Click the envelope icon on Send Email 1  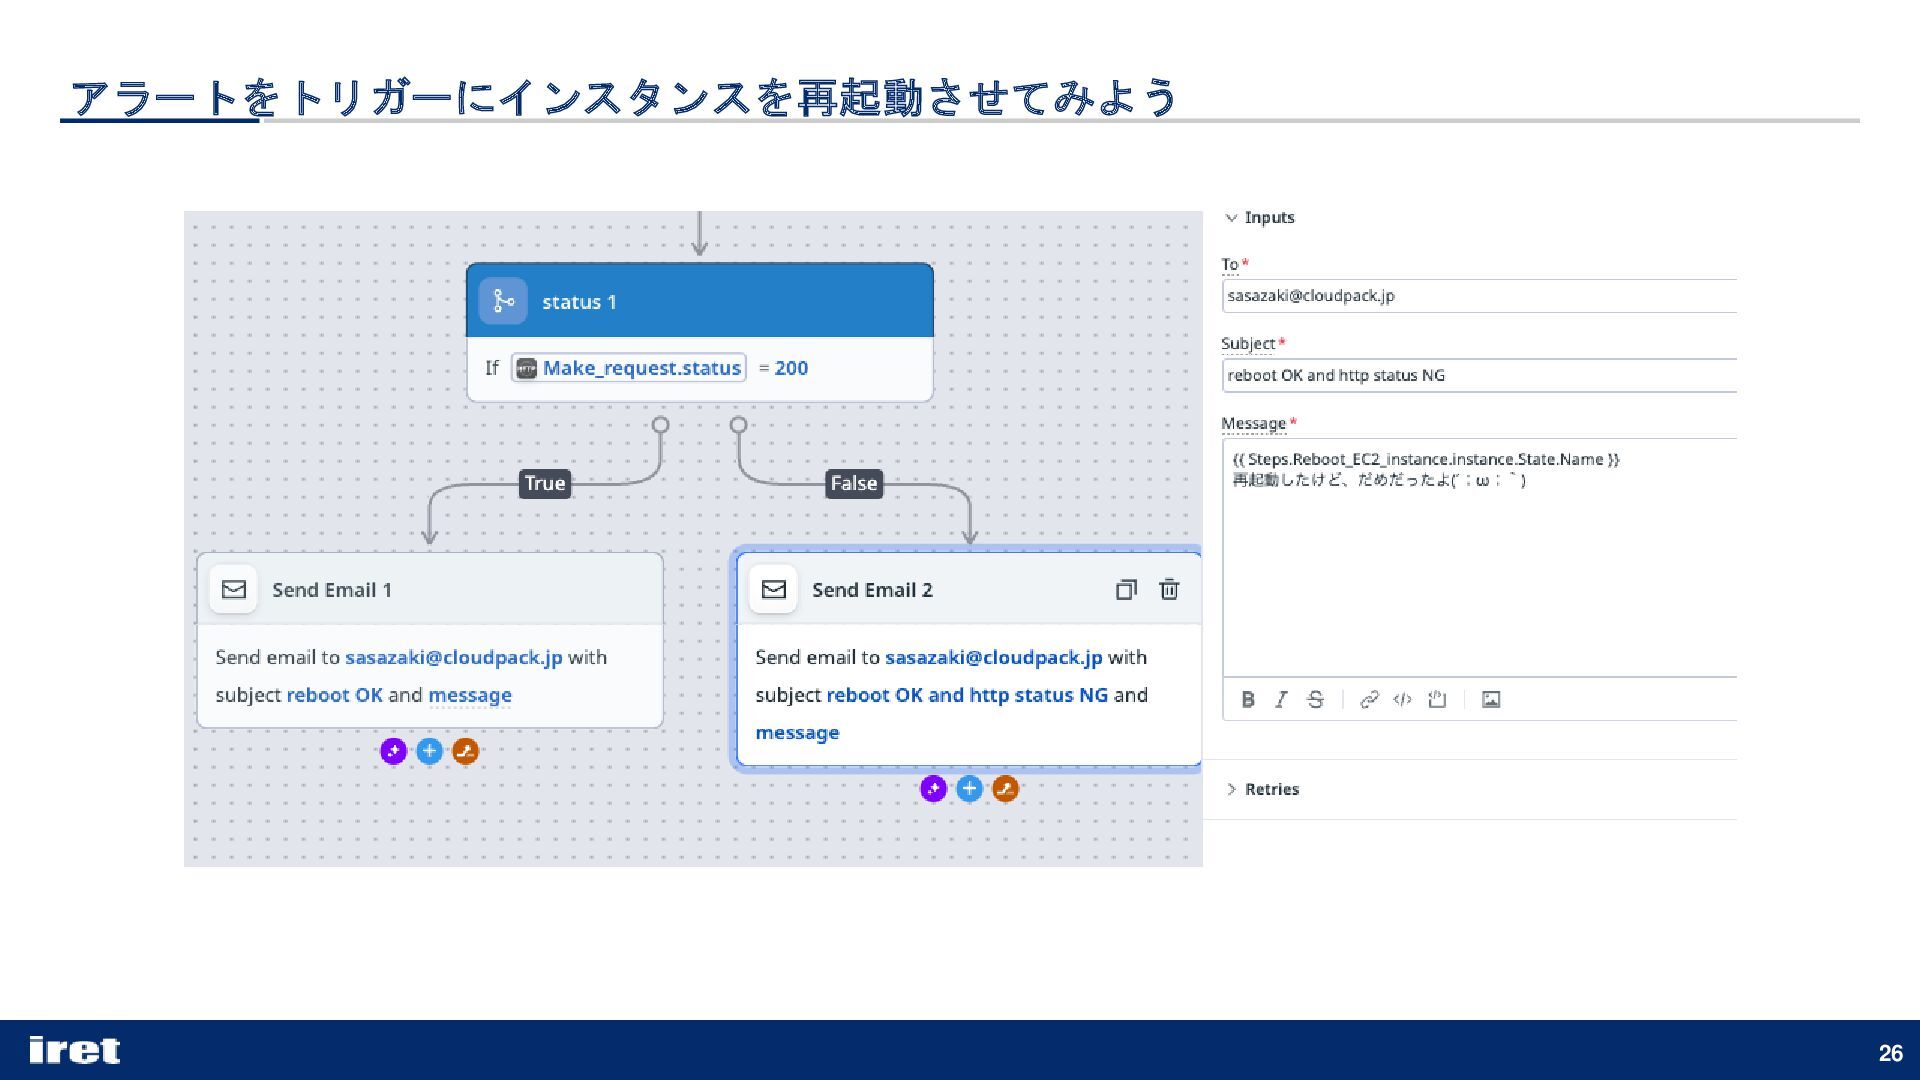pyautogui.click(x=233, y=589)
